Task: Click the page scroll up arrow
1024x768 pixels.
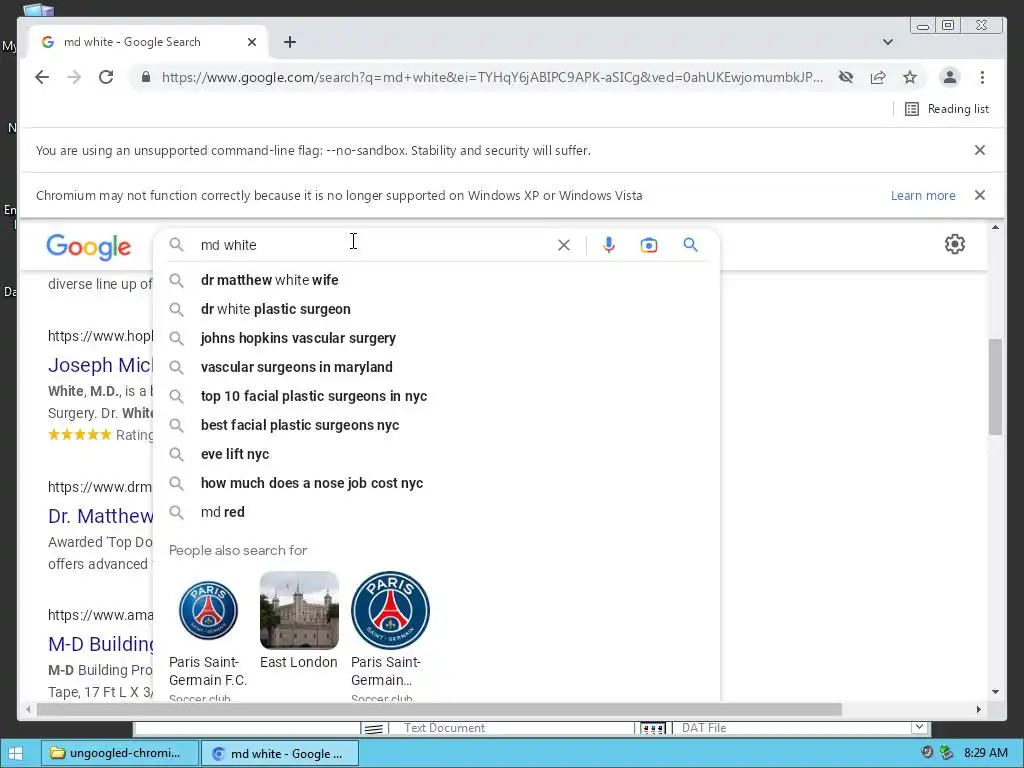Action: pyautogui.click(x=995, y=227)
